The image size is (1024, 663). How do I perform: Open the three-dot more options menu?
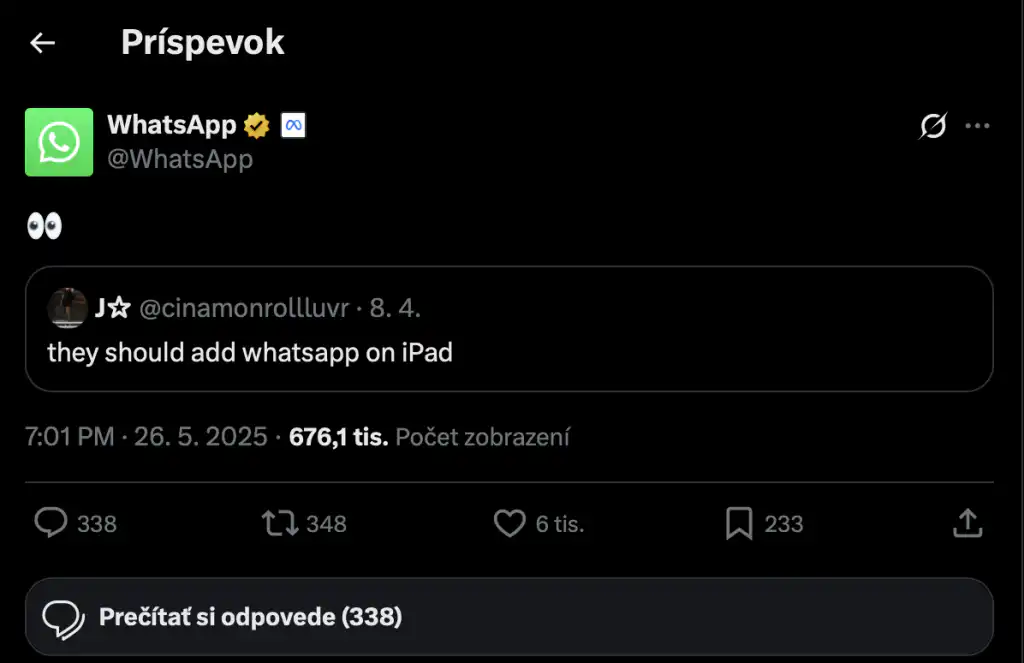(x=977, y=127)
